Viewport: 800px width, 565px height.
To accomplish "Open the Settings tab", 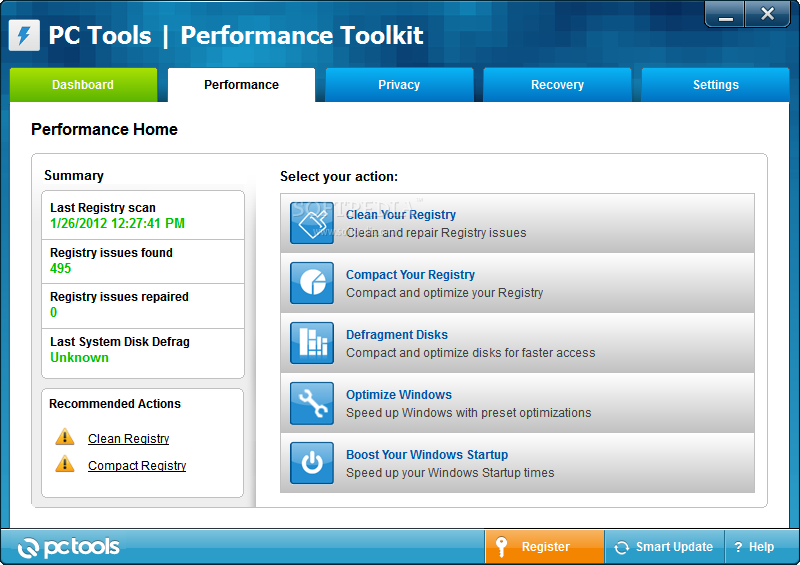I will point(715,85).
